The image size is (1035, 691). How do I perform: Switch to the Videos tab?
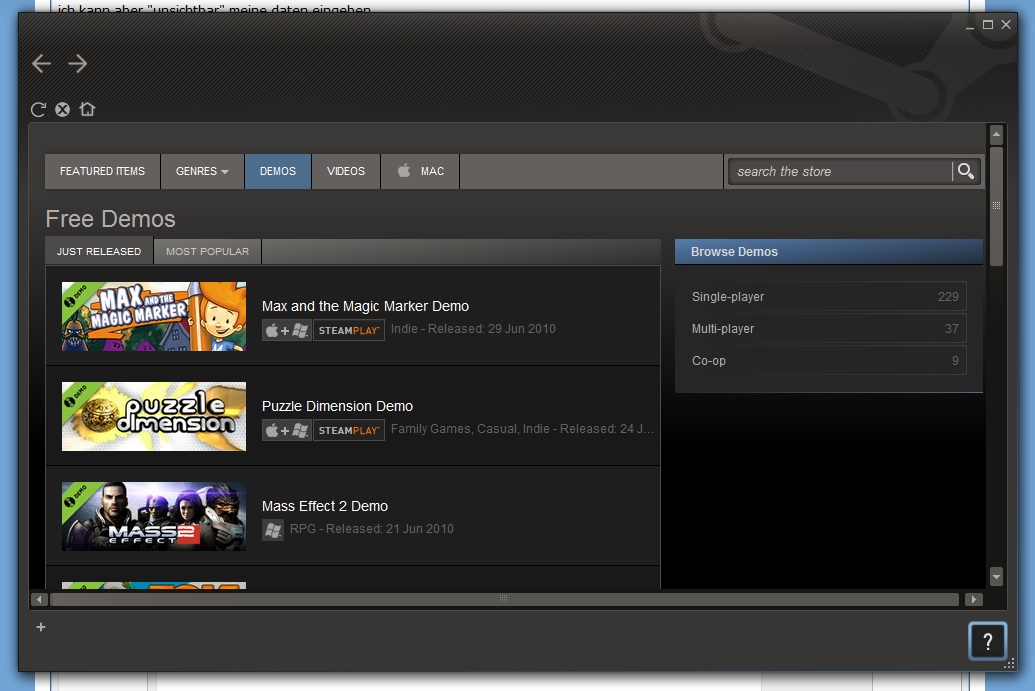346,172
